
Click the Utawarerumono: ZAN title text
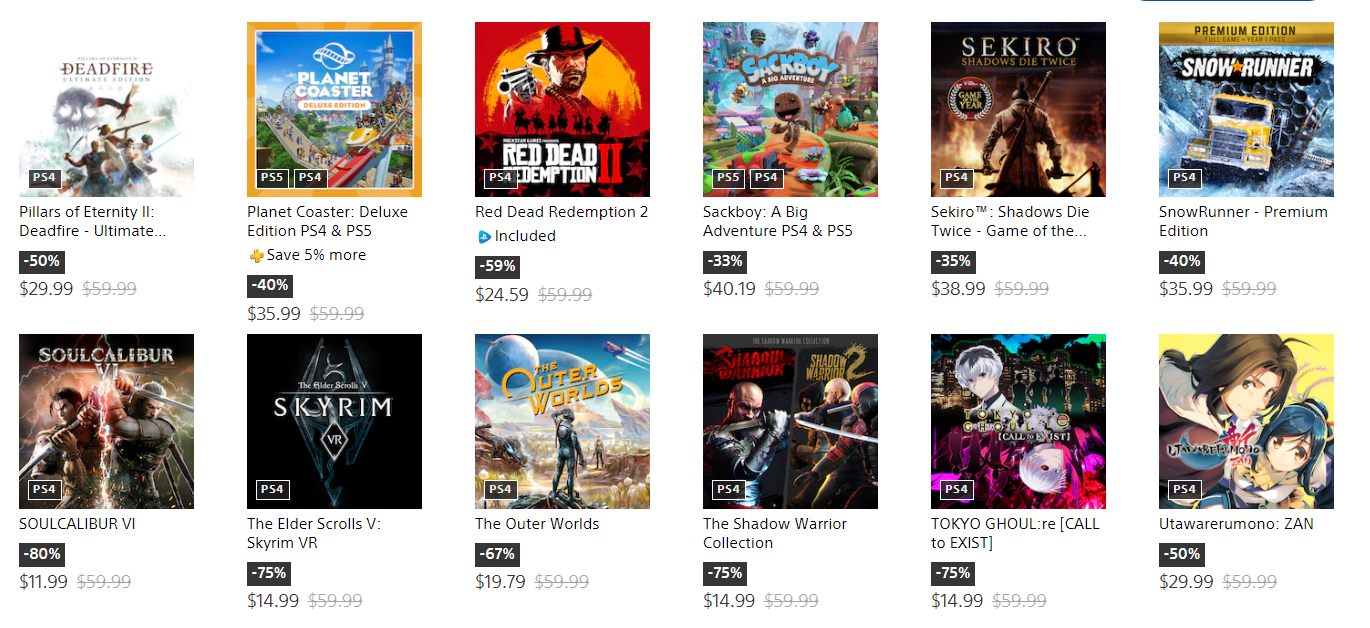tap(1236, 524)
